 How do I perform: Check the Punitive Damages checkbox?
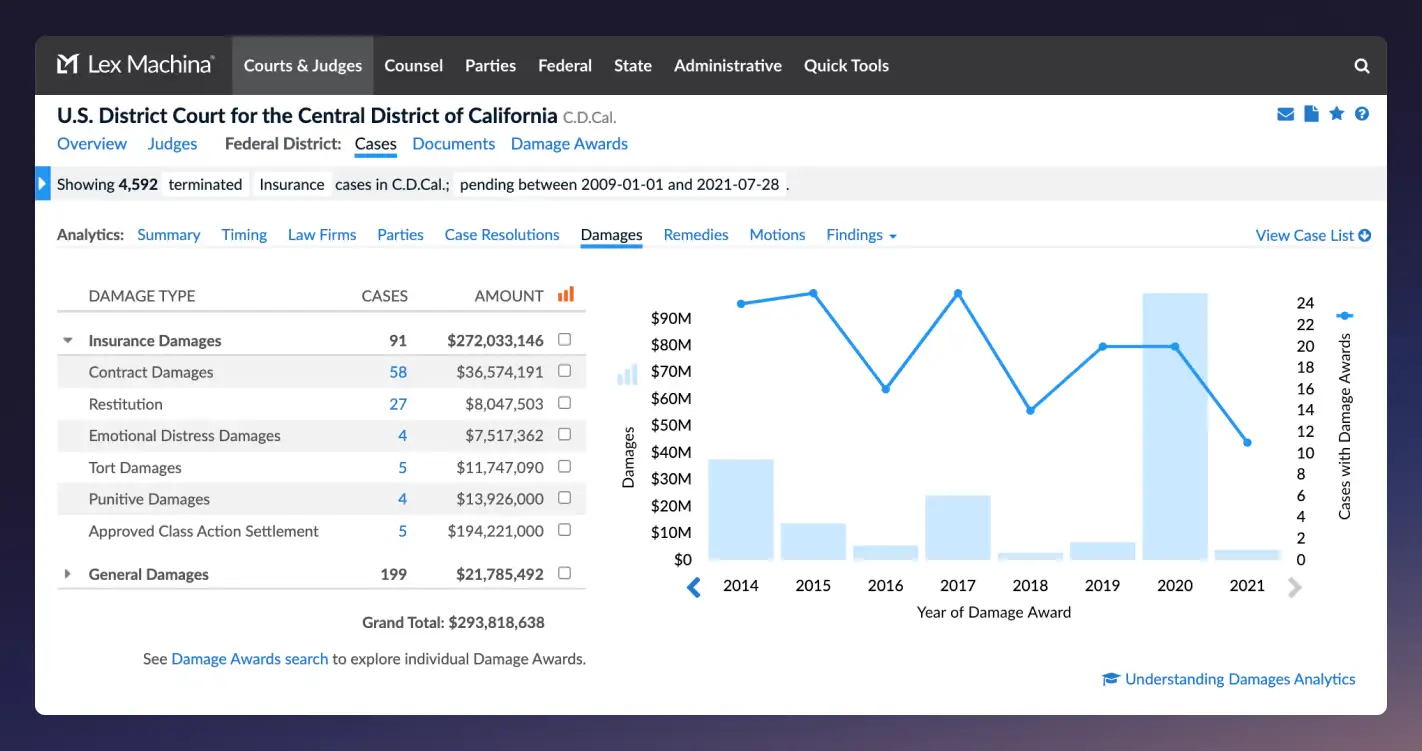[564, 498]
